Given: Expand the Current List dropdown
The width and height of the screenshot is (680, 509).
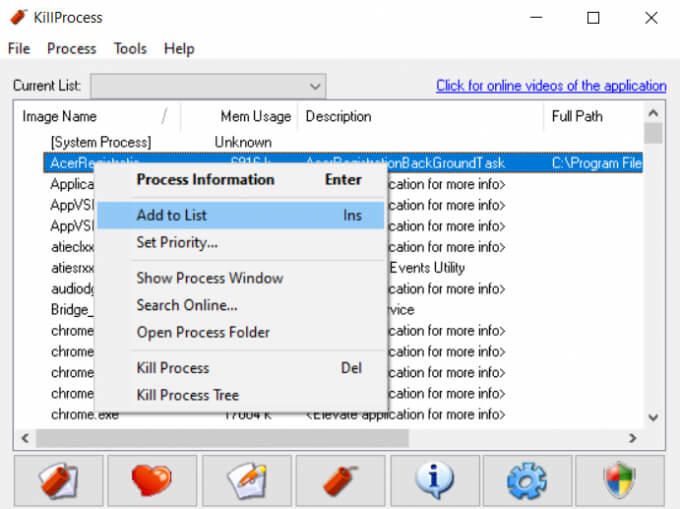Looking at the screenshot, I should (208, 86).
